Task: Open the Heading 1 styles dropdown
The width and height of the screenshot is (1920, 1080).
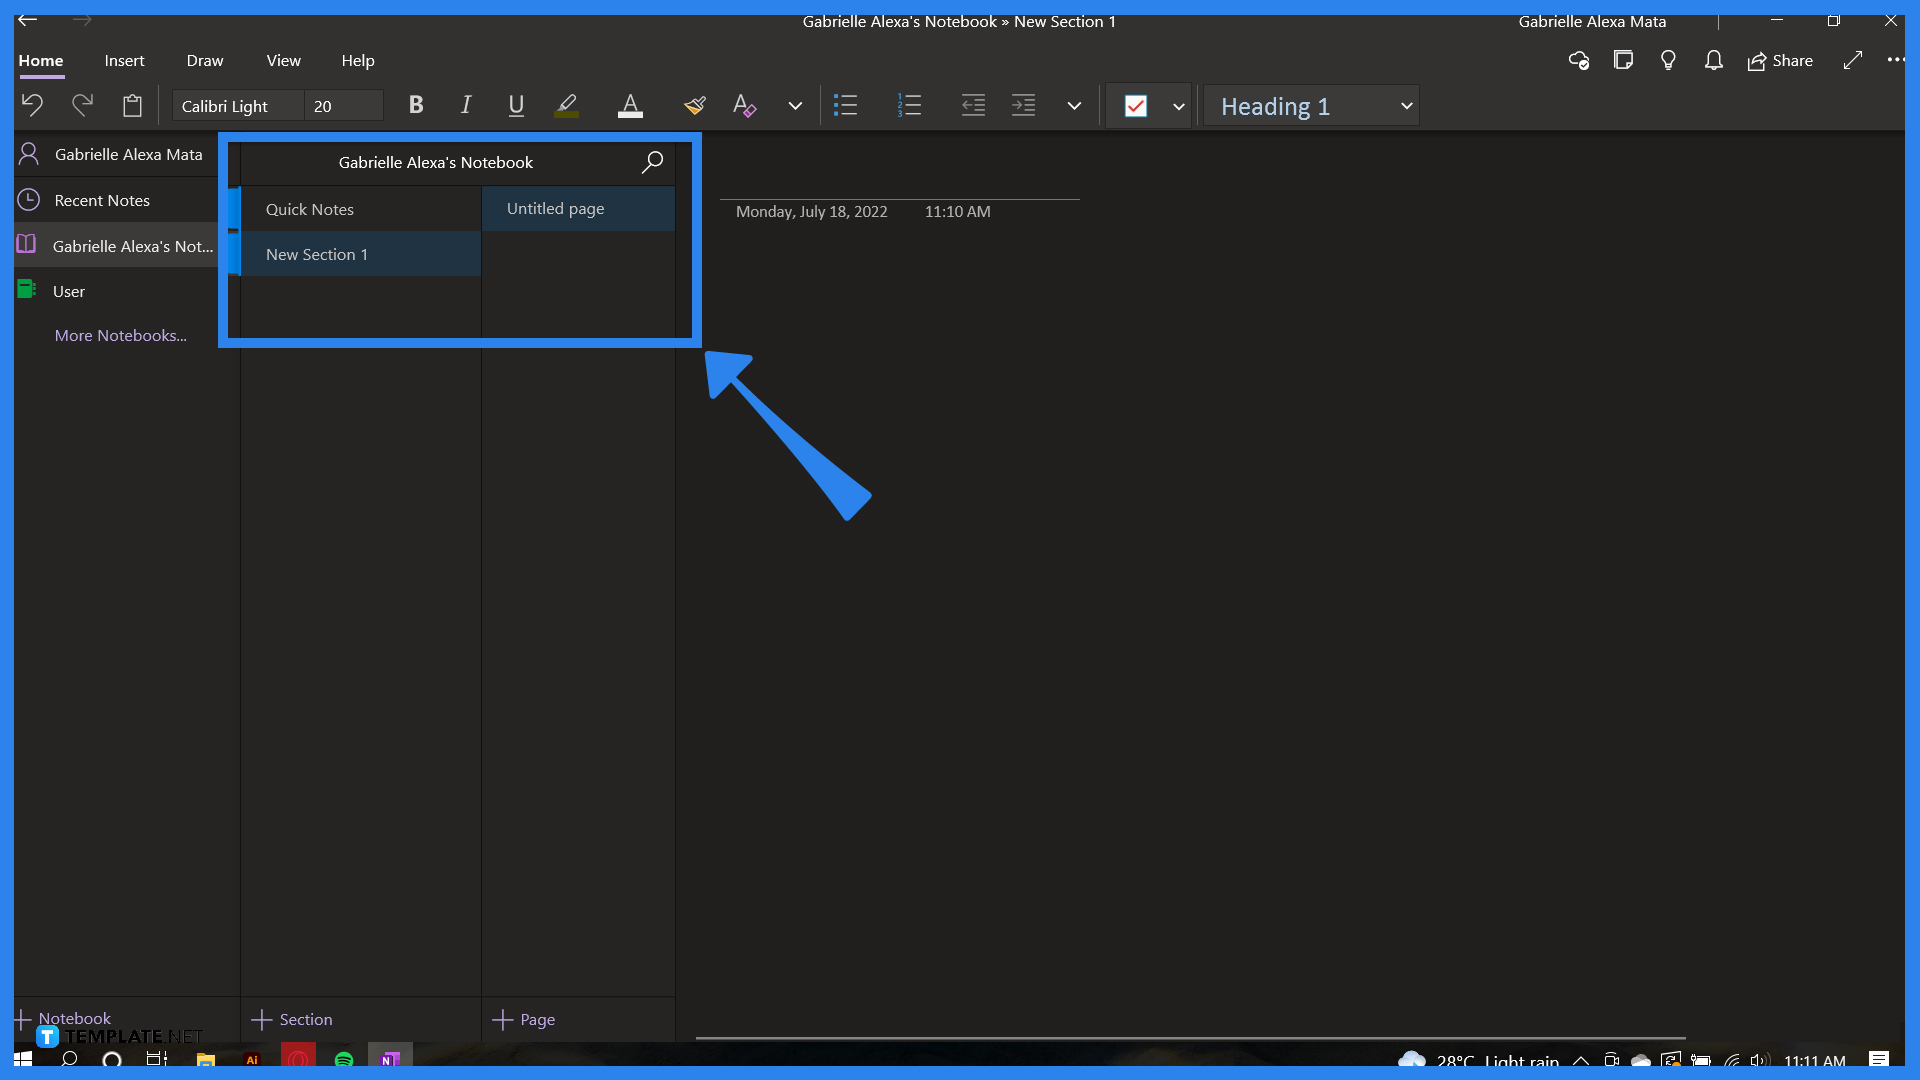Action: pyautogui.click(x=1310, y=105)
